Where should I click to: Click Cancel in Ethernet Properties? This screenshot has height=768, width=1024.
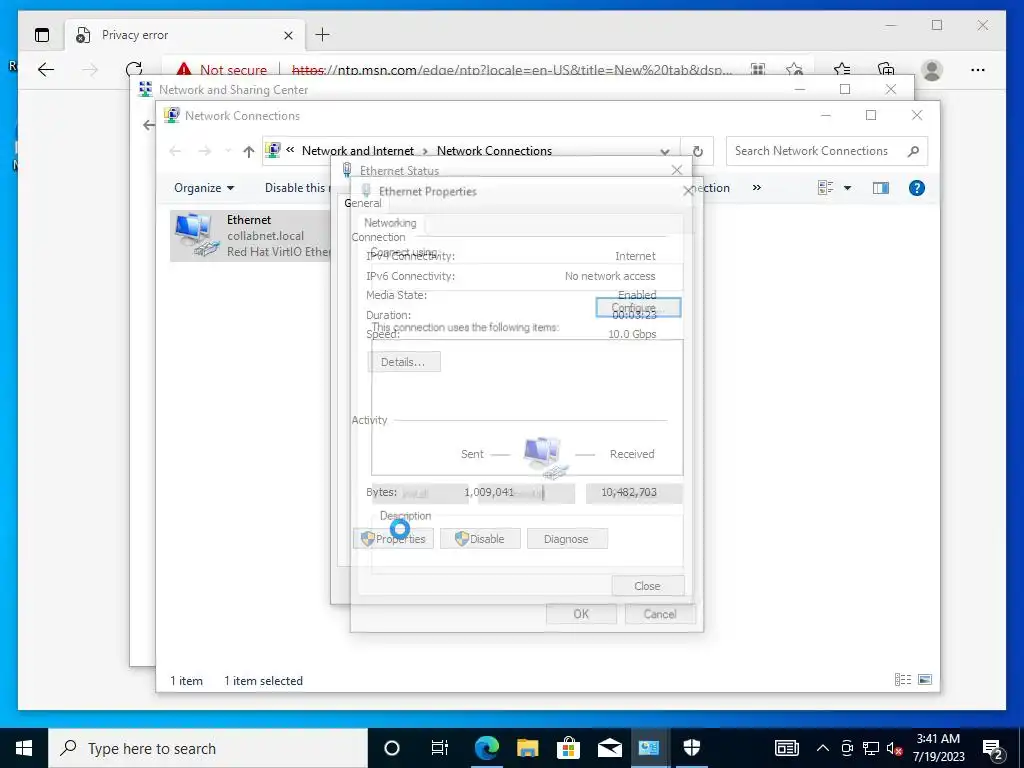pyautogui.click(x=660, y=614)
